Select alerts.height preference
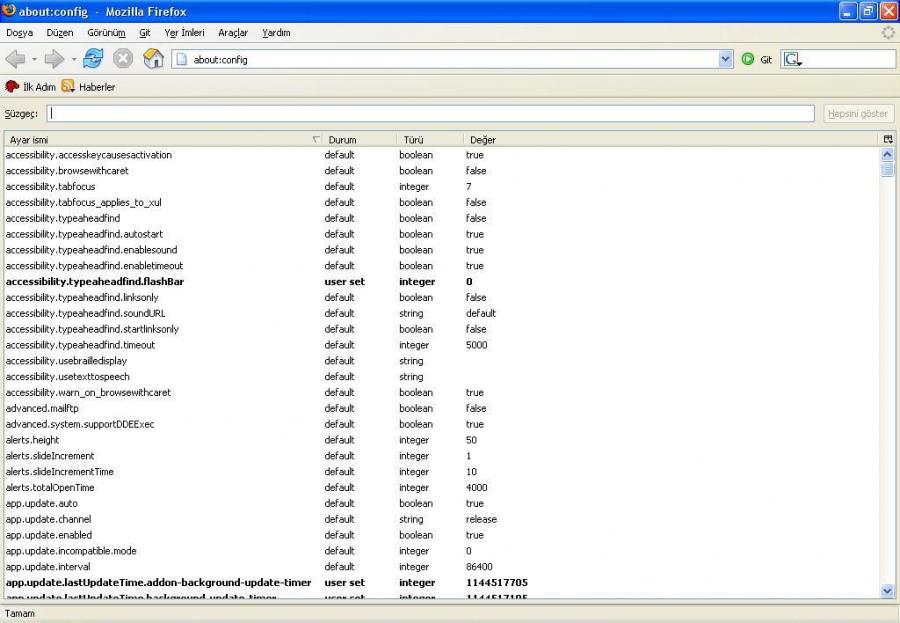900x623 pixels. [x=442, y=440]
